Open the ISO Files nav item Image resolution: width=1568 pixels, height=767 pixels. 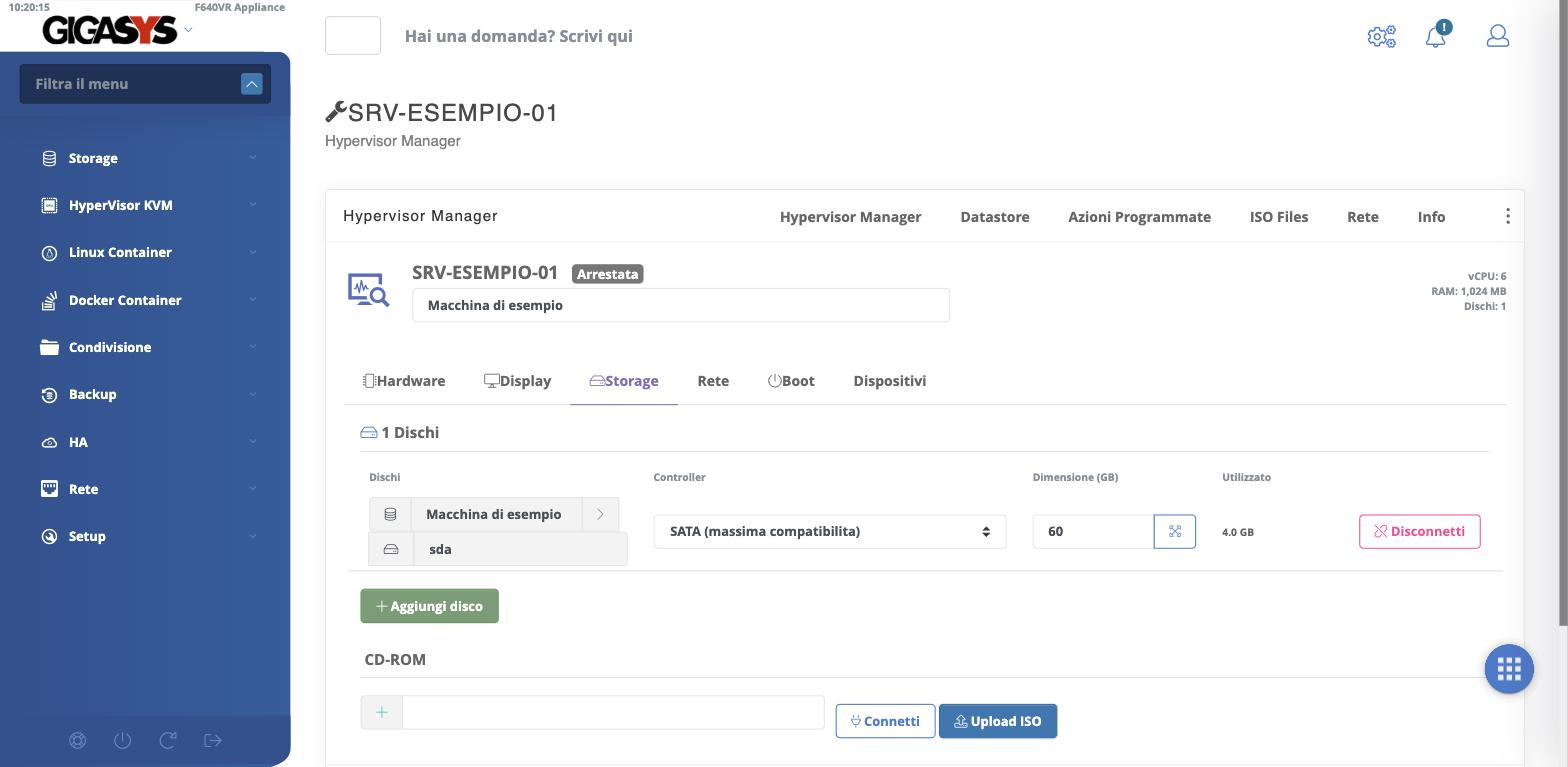pos(1279,217)
